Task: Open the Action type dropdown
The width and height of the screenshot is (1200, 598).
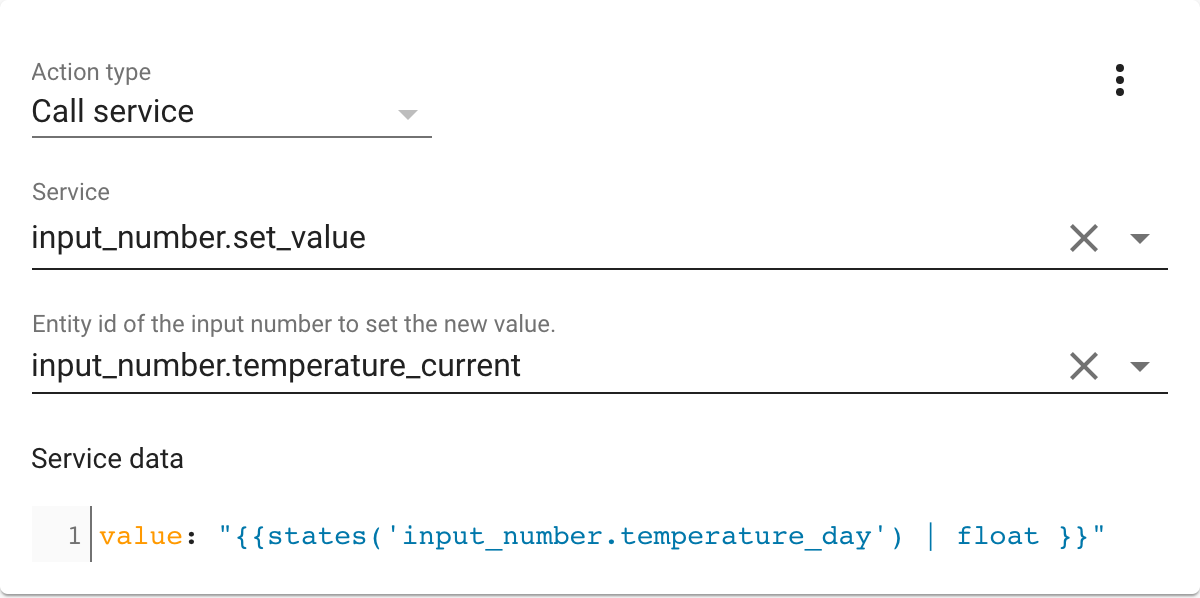Action: click(407, 115)
